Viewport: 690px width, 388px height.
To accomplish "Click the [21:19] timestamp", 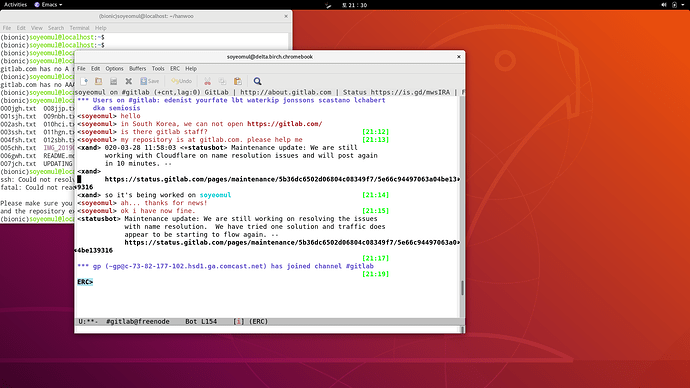I will click(375, 275).
